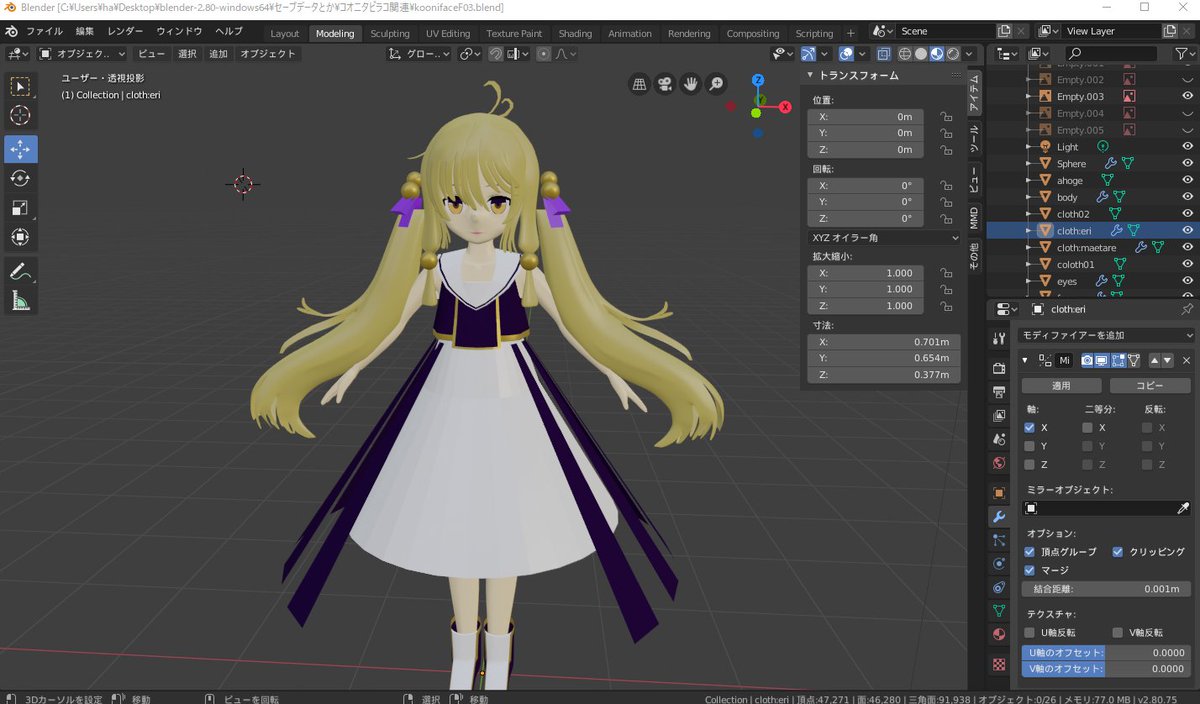Activate the Move tool
1200x704 pixels.
pyautogui.click(x=20, y=149)
